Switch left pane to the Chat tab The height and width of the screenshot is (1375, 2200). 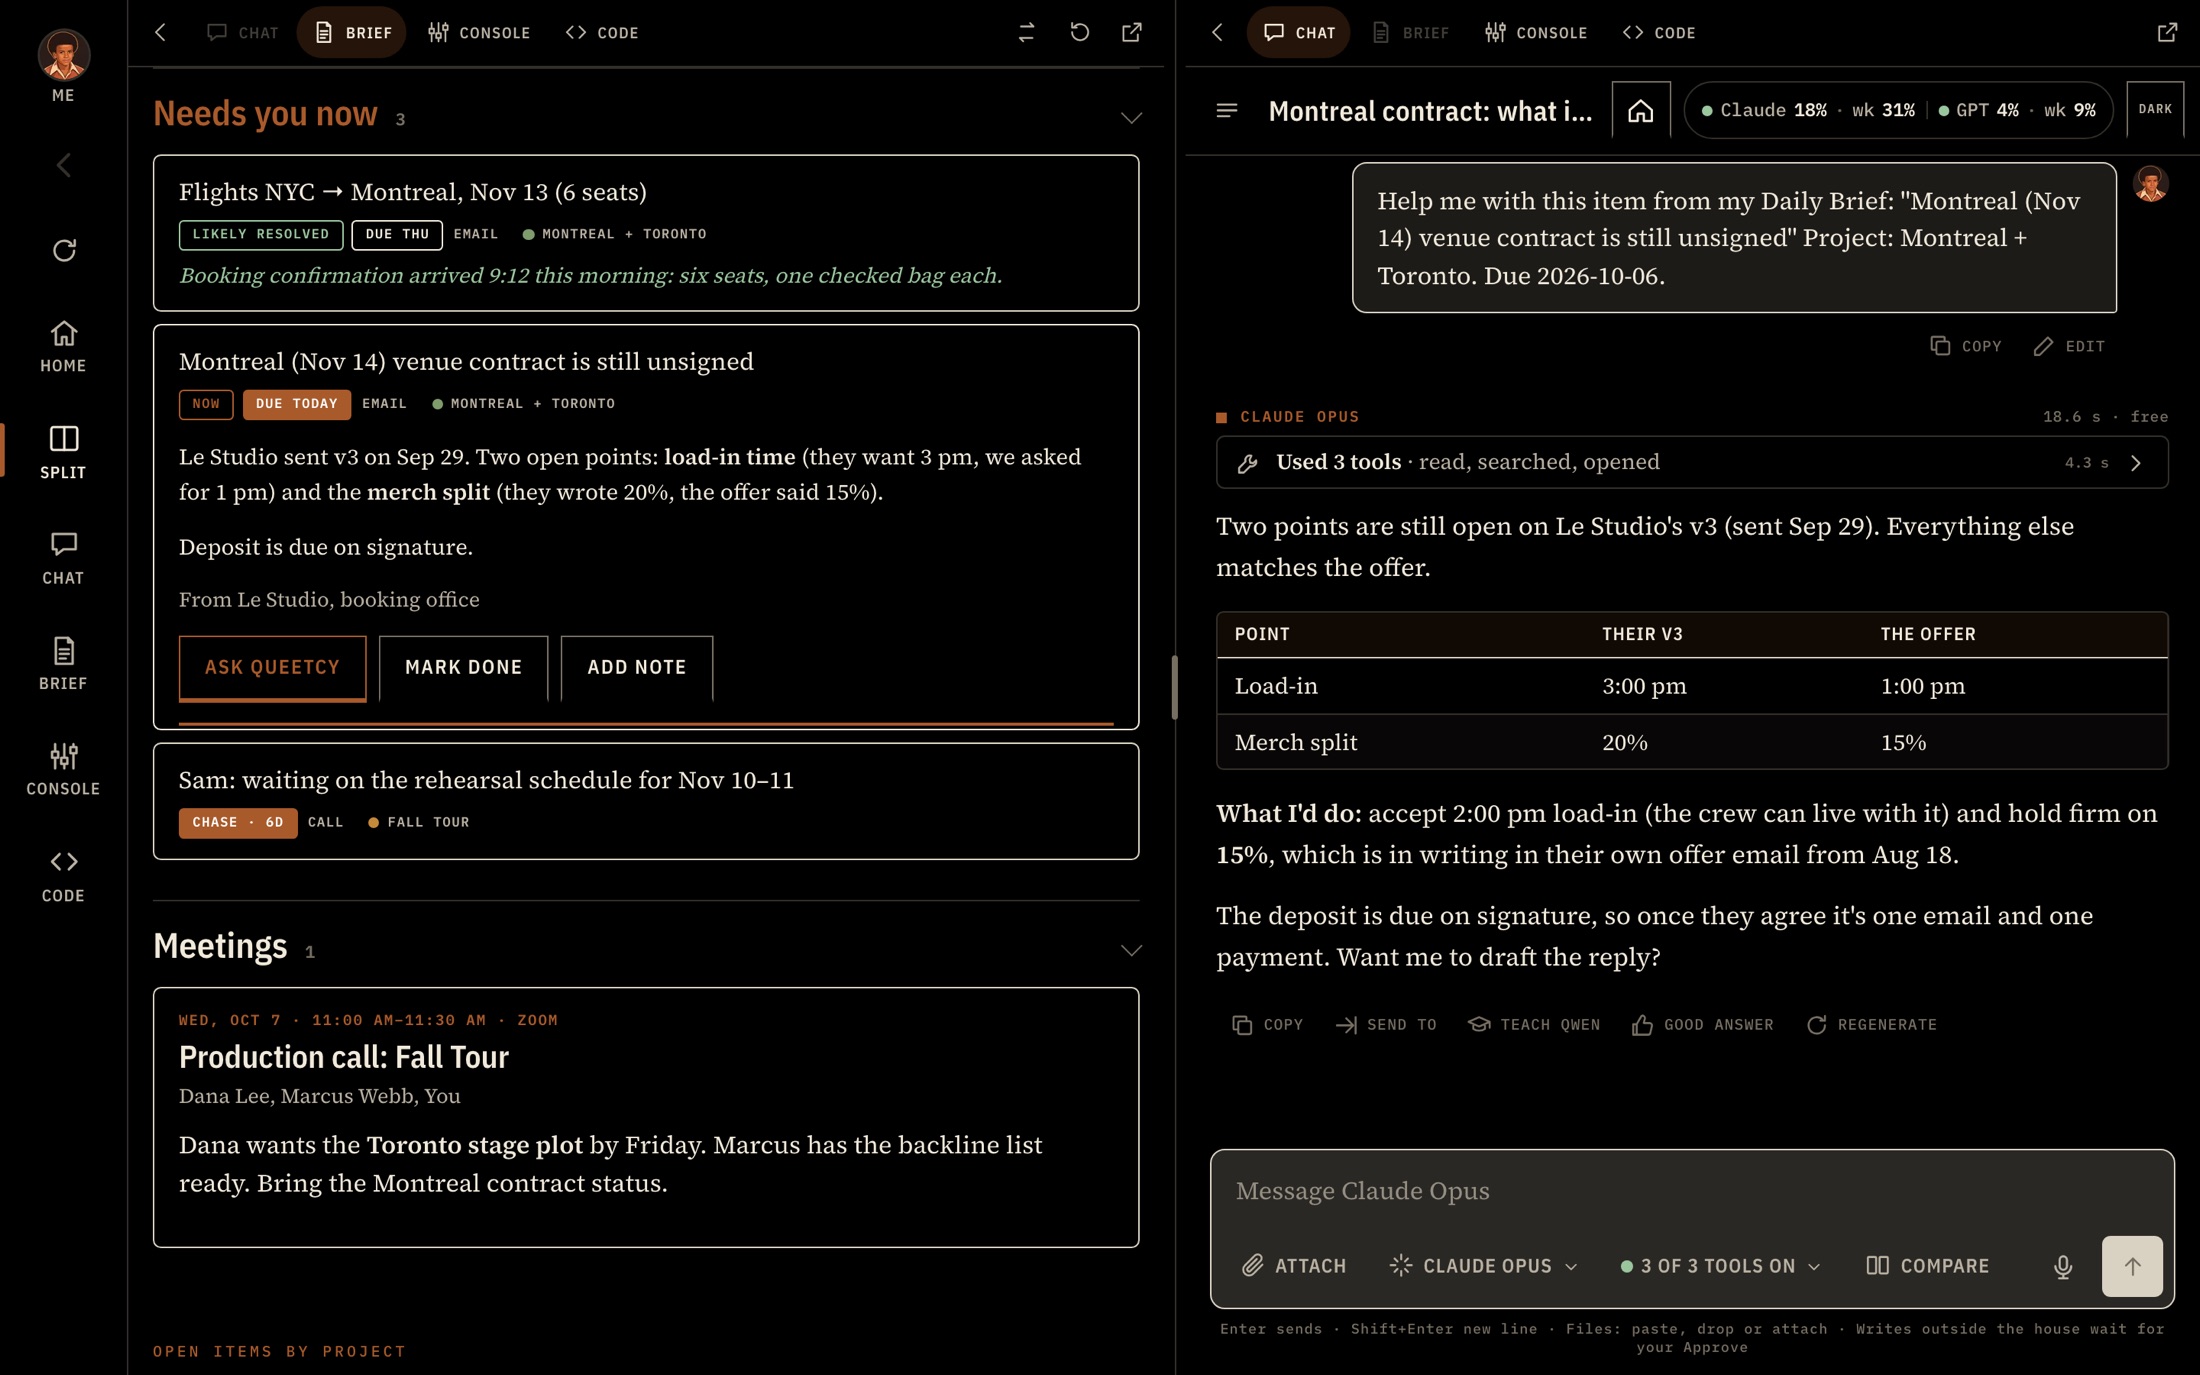pos(243,33)
